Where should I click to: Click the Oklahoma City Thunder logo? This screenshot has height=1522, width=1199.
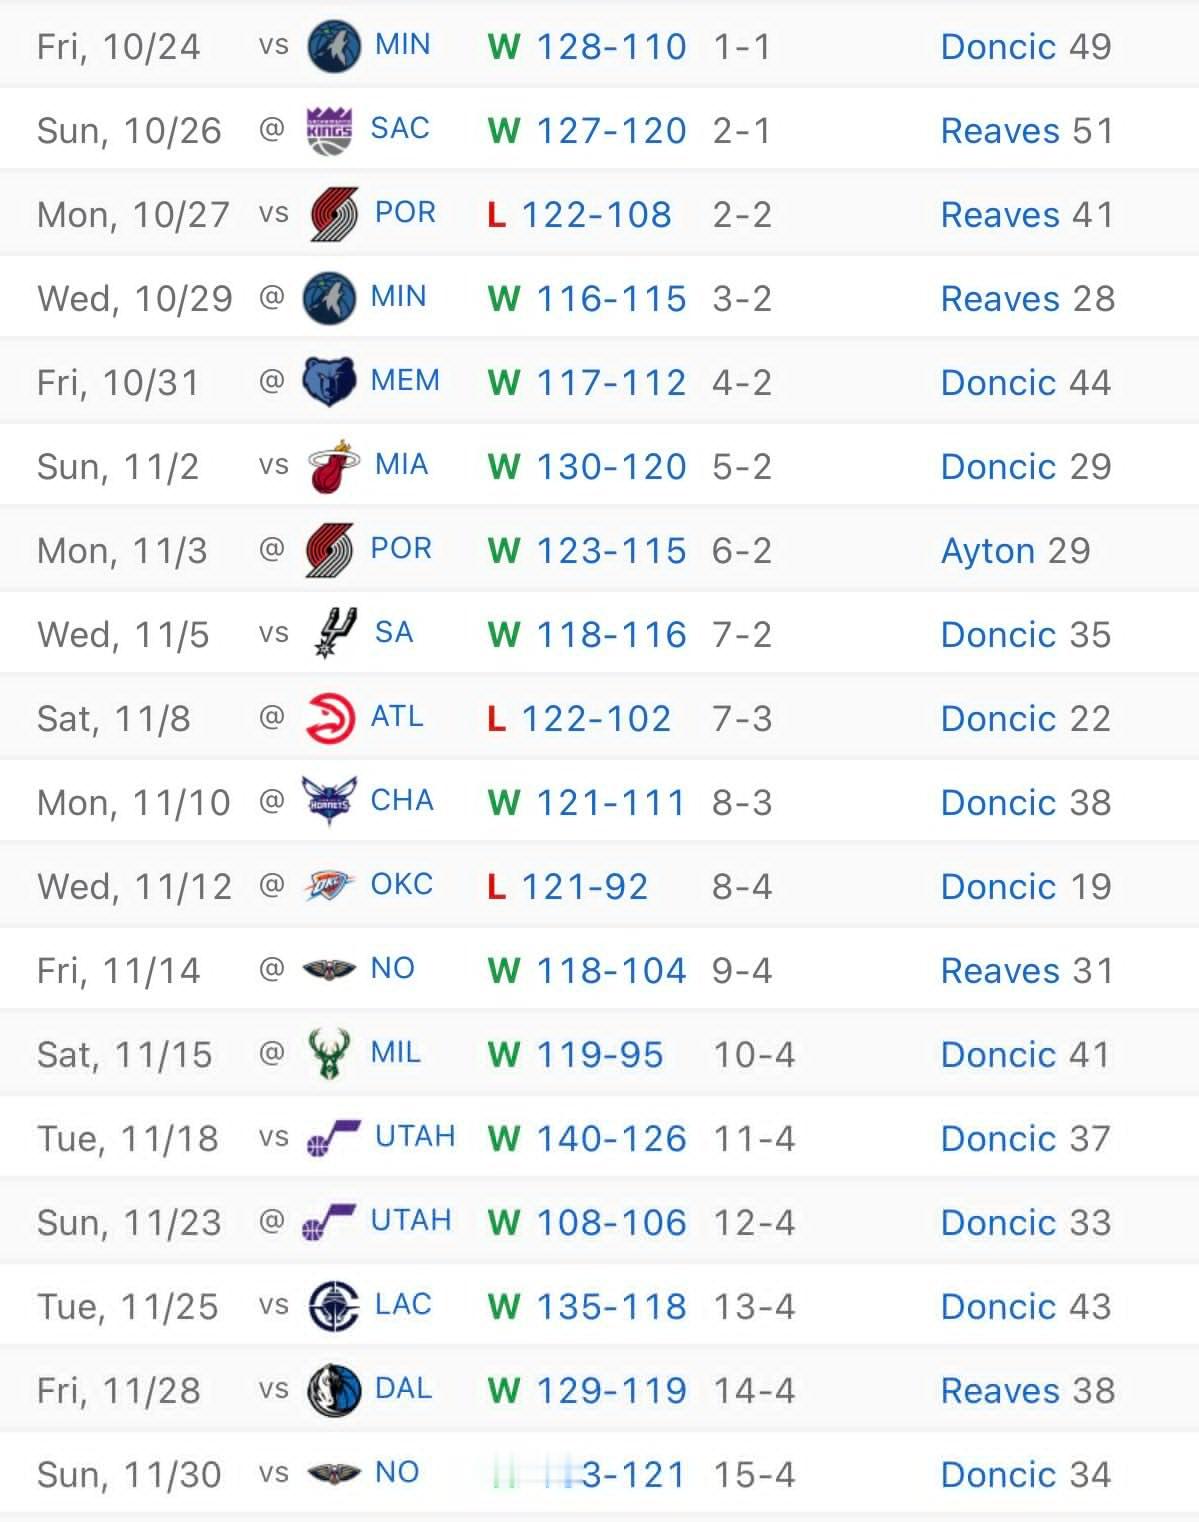tap(329, 886)
